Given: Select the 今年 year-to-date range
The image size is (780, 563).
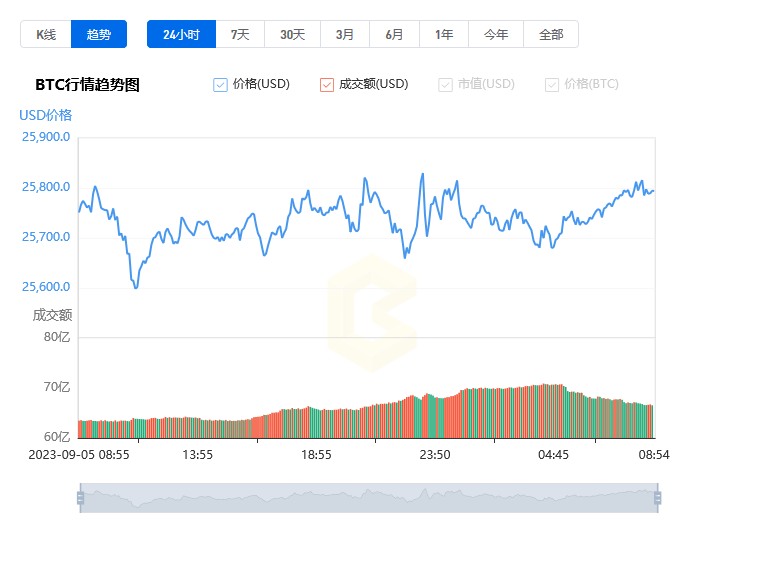Looking at the screenshot, I should 496,34.
